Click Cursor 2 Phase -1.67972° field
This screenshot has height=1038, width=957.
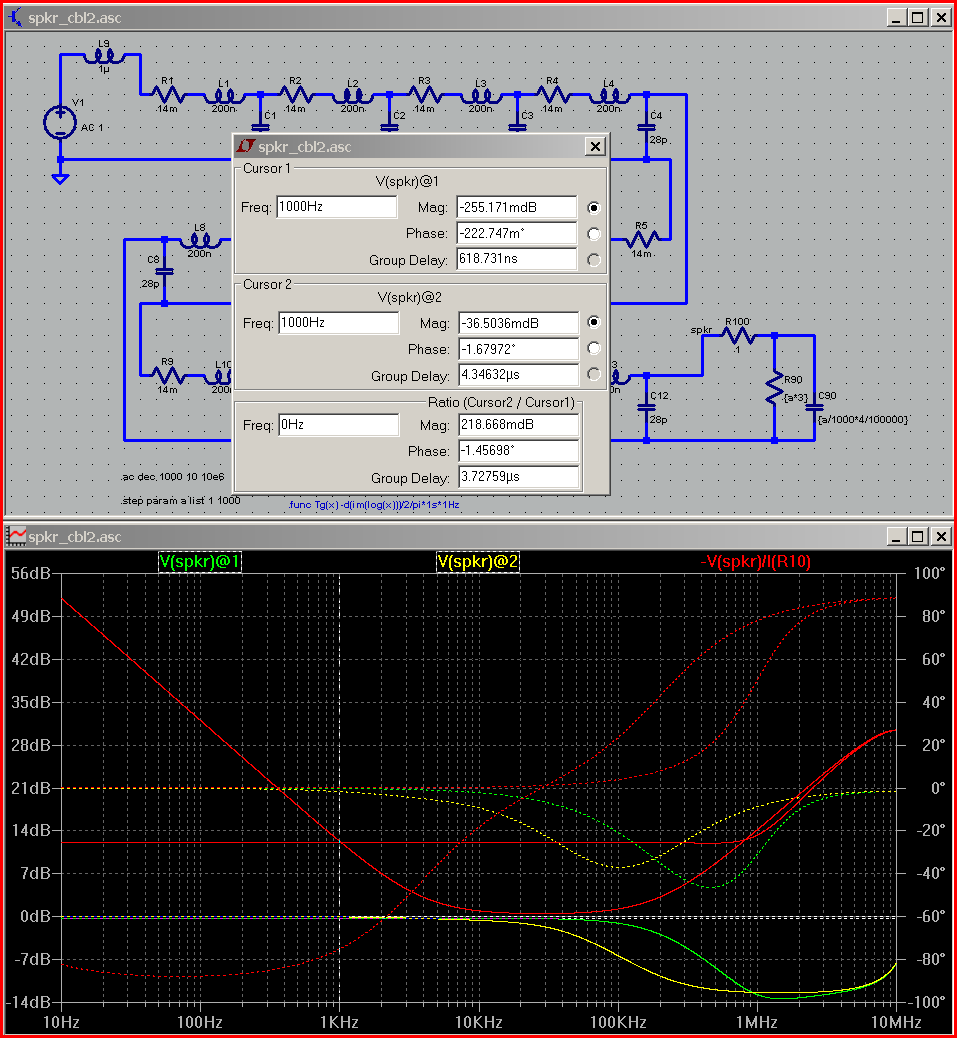tap(519, 349)
